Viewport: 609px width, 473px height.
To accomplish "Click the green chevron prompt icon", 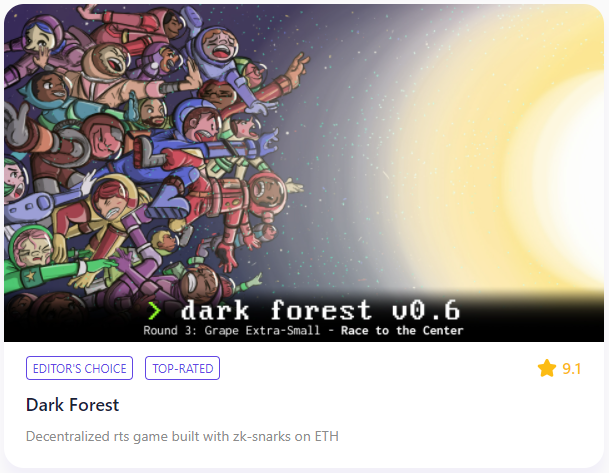I will (x=154, y=311).
